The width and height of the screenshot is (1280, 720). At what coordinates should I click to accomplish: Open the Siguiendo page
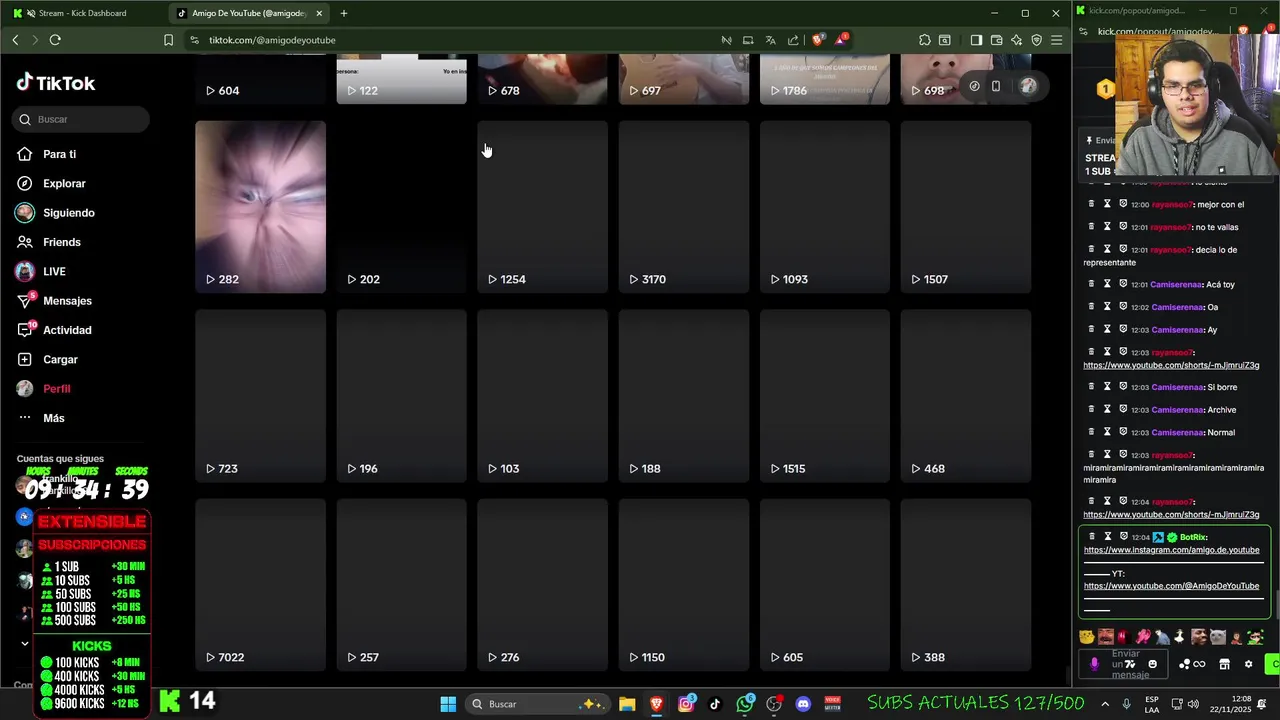pyautogui.click(x=68, y=213)
